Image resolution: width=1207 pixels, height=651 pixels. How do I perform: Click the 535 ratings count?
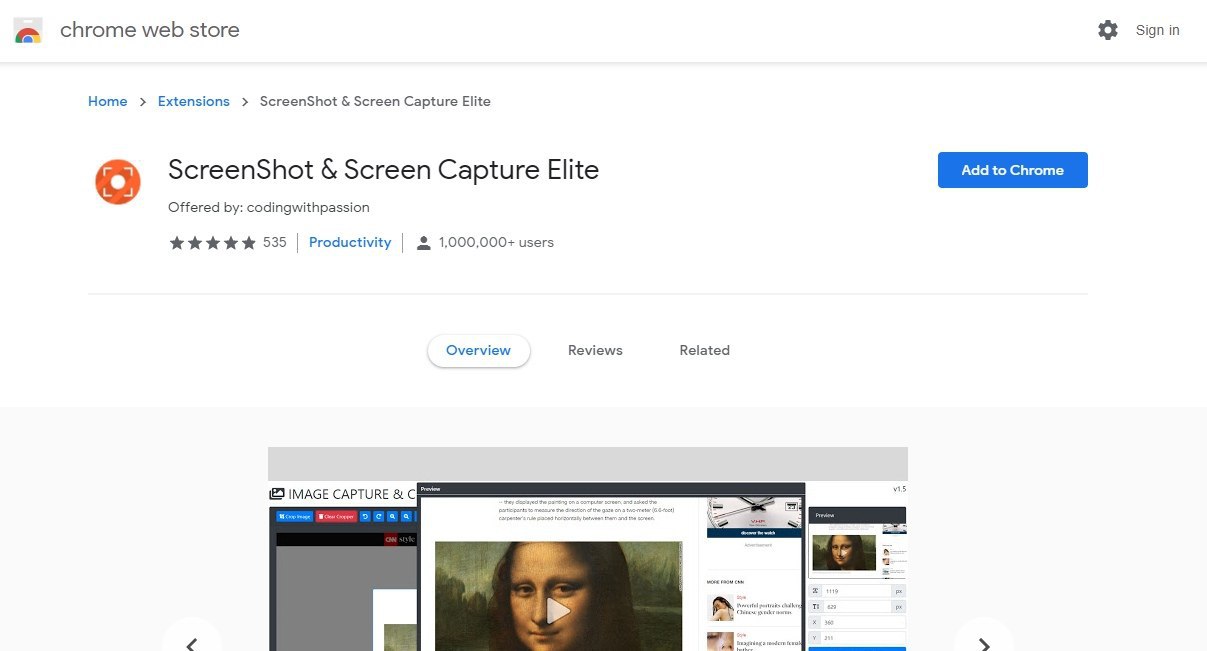[x=275, y=243]
